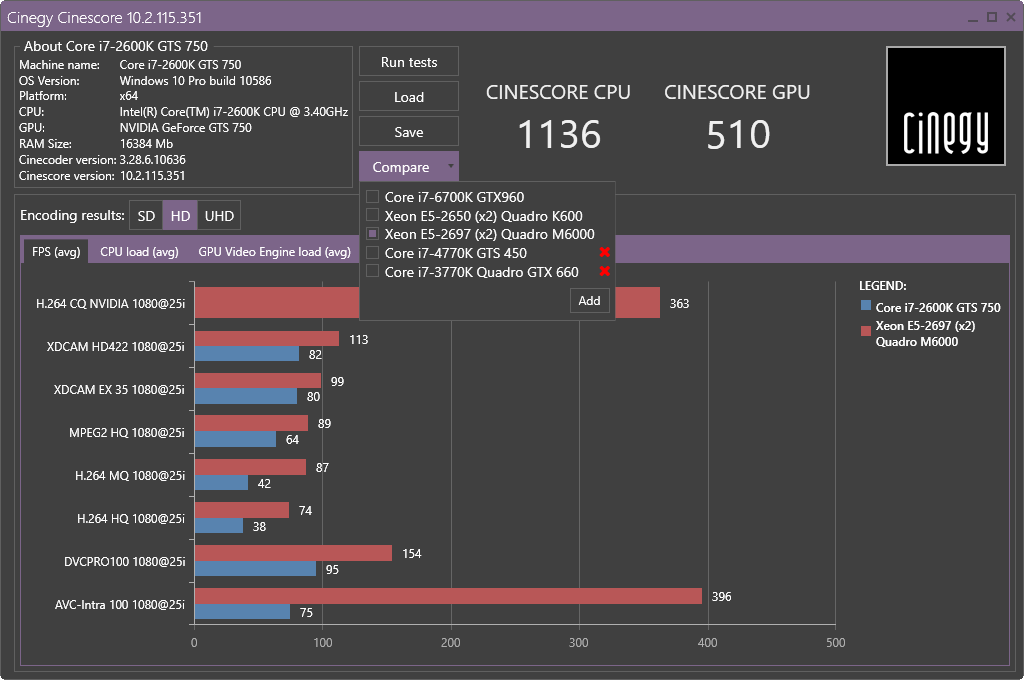Select HD encoding results

[180, 216]
